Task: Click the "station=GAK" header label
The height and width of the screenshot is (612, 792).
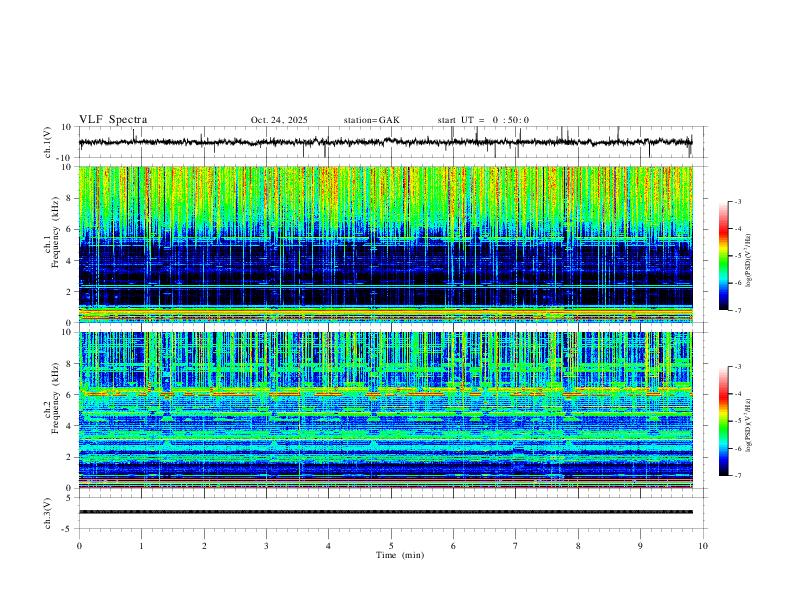Action: pyautogui.click(x=371, y=120)
